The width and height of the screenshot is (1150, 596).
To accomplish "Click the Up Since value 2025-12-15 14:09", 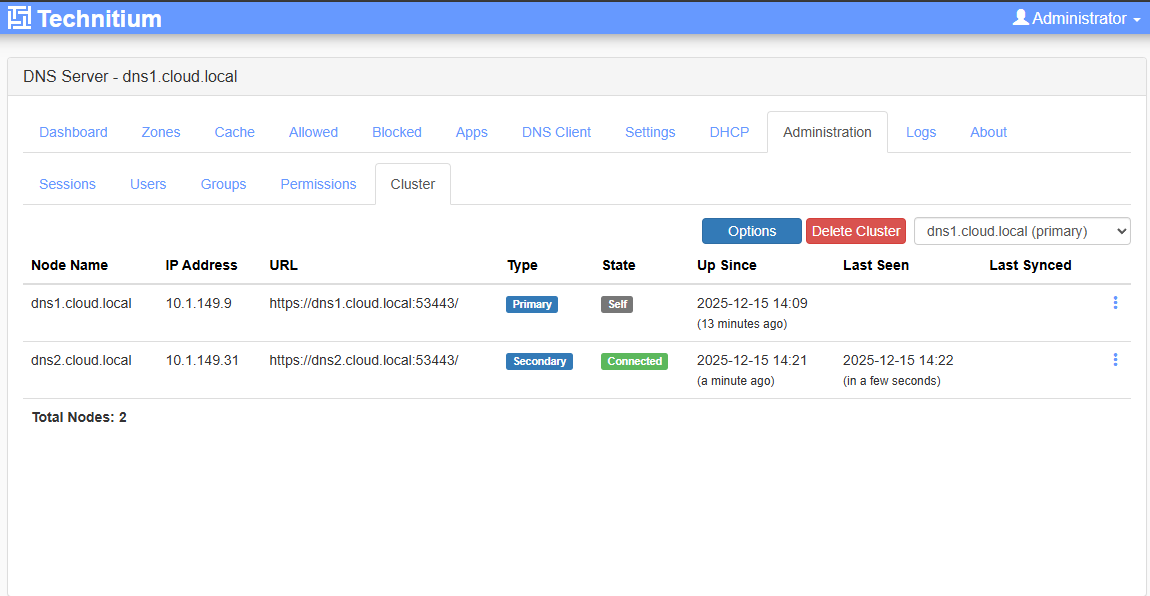I will 752,303.
